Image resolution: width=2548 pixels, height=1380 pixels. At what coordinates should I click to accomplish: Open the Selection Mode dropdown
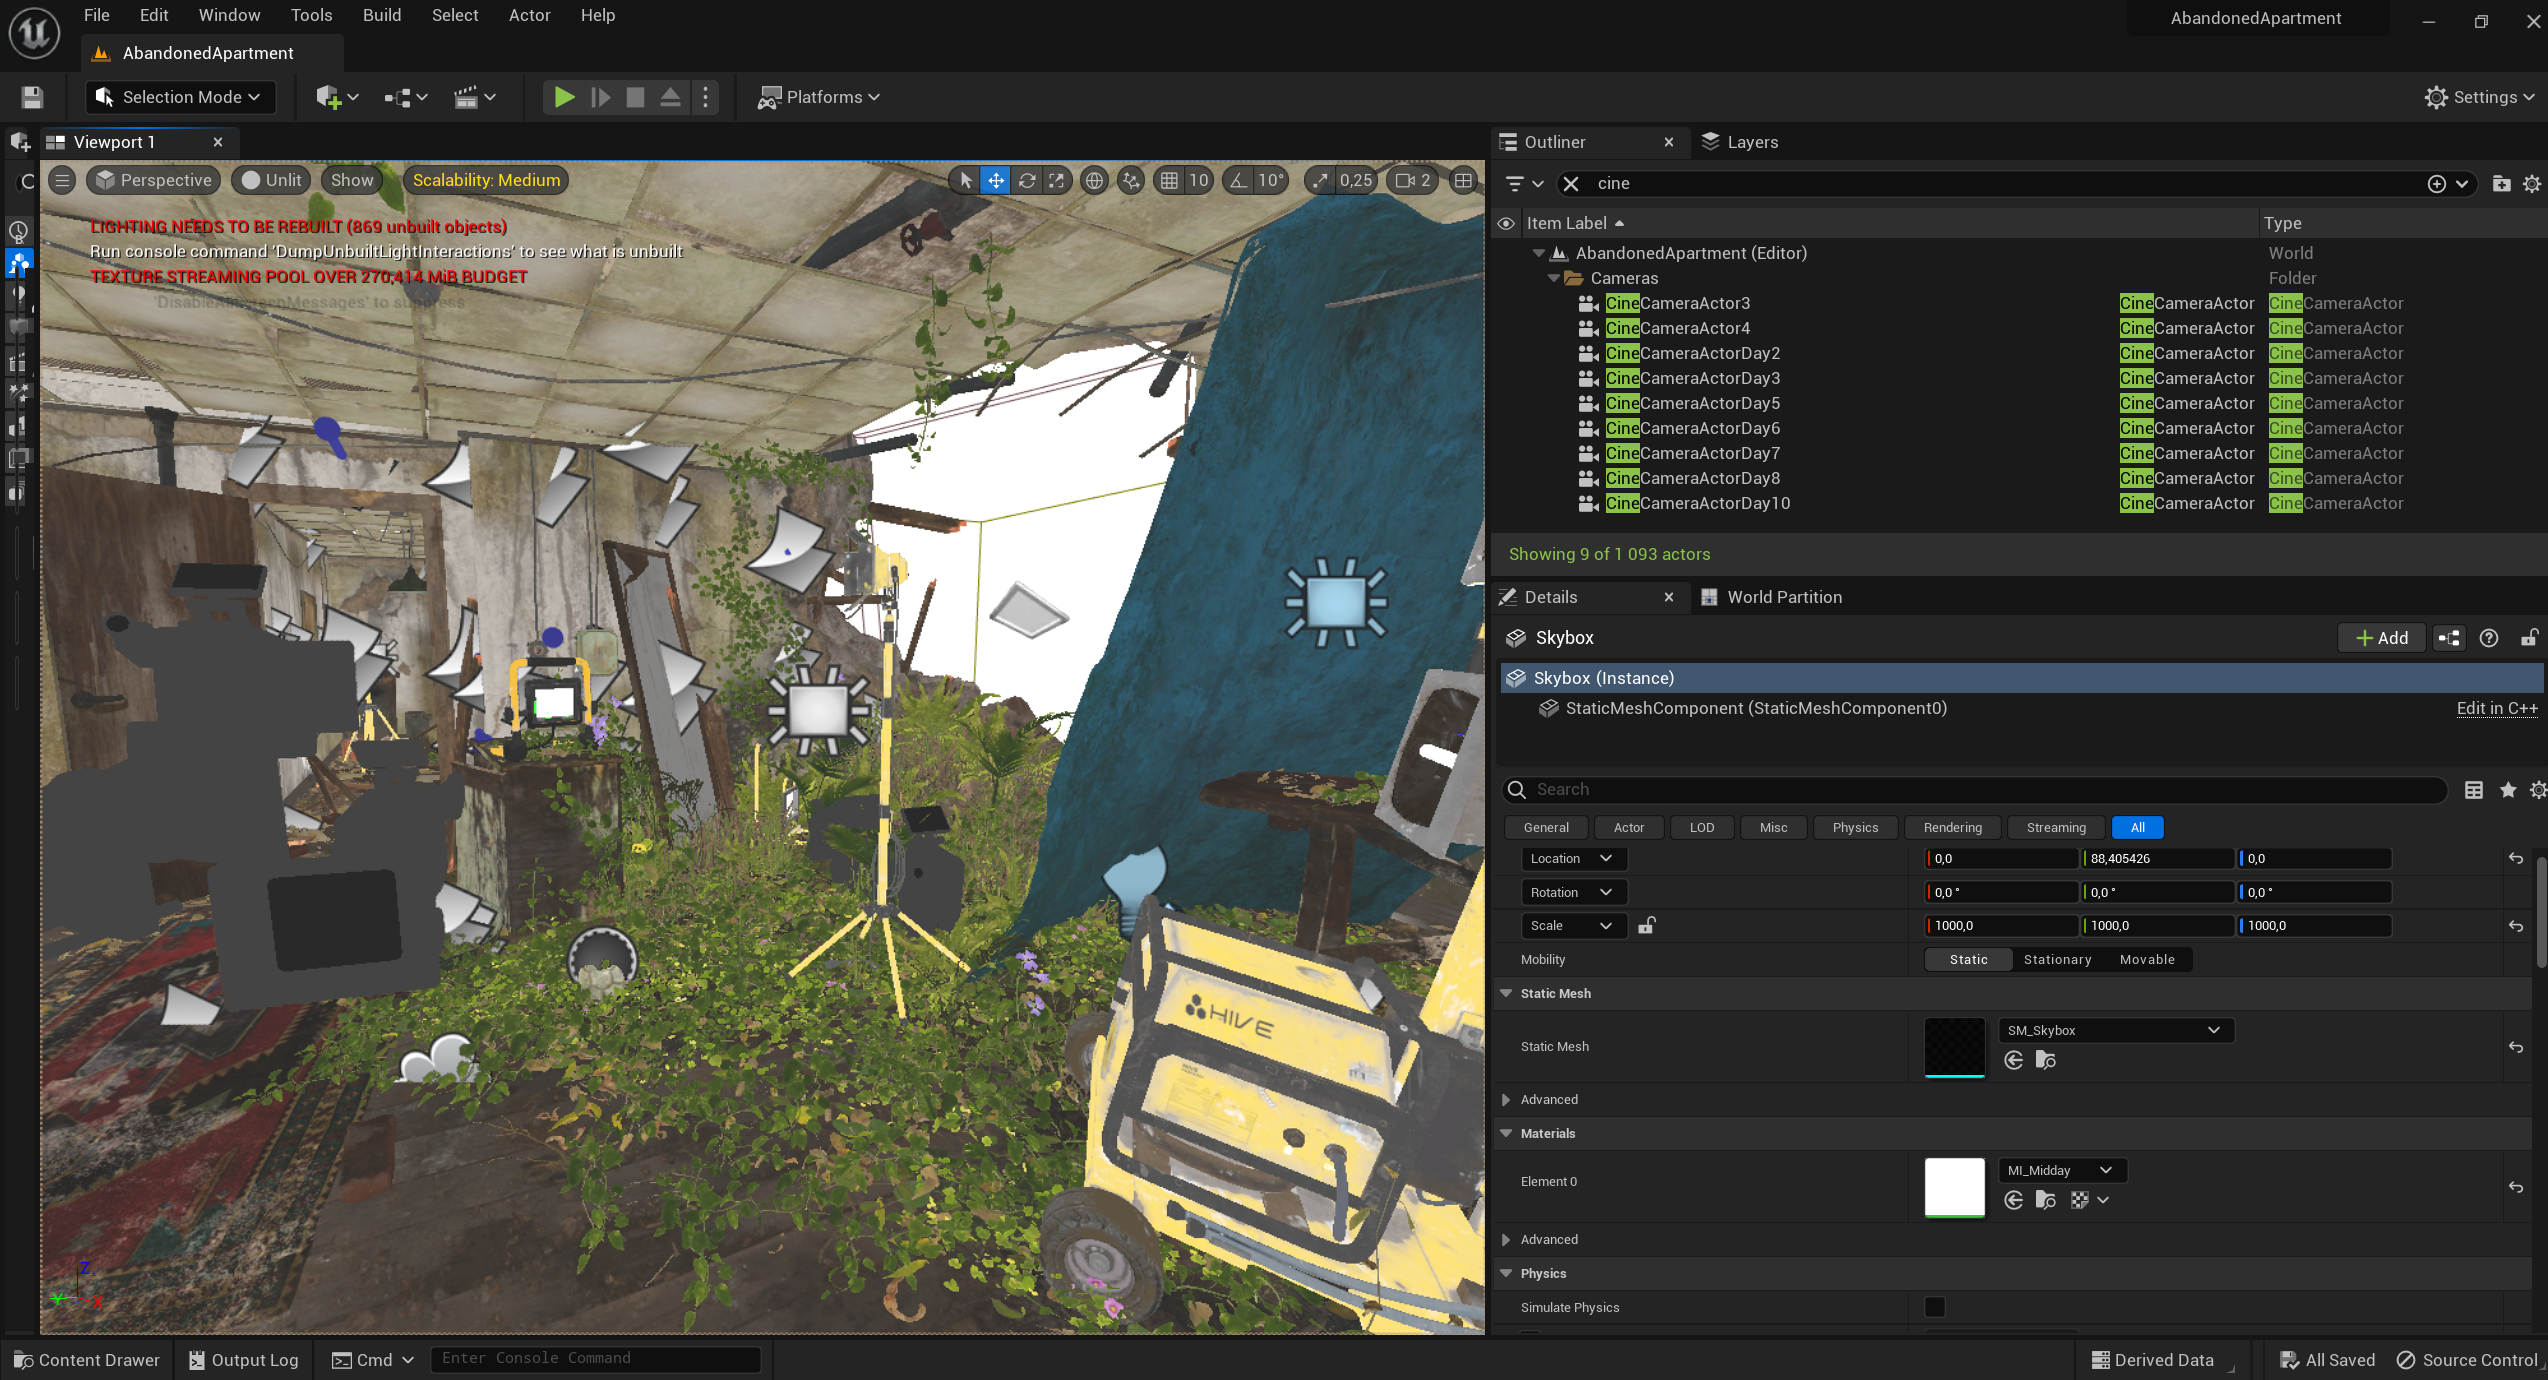(x=179, y=97)
